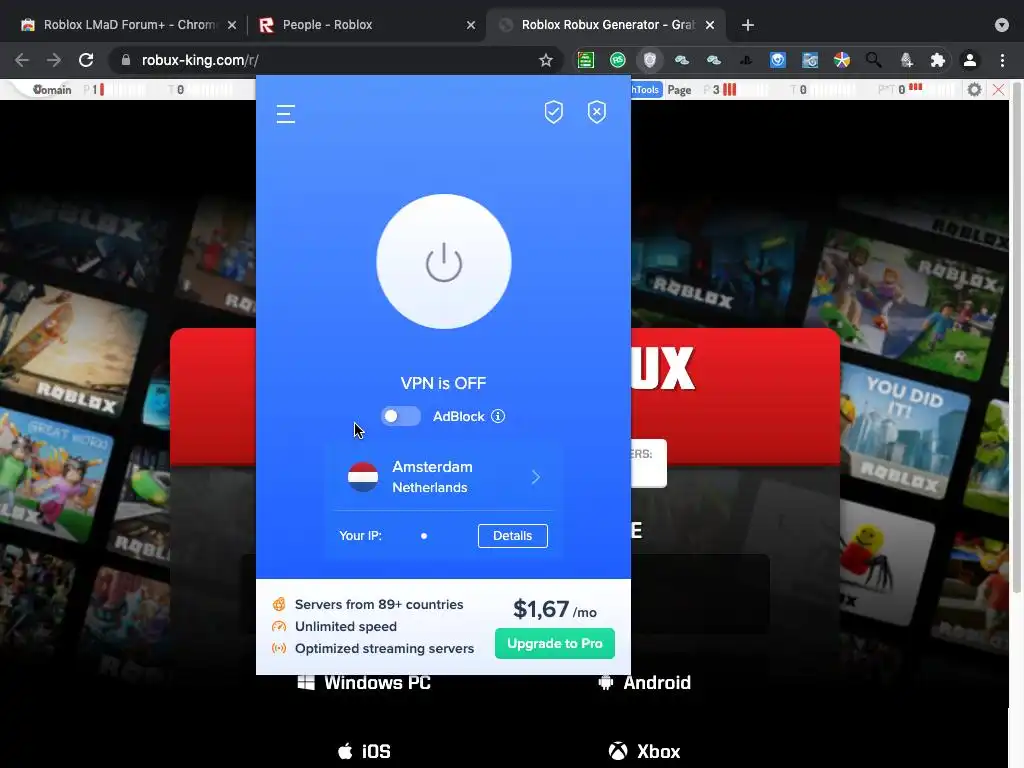Open the Chrome profile avatar
The image size is (1024, 768).
point(970,60)
